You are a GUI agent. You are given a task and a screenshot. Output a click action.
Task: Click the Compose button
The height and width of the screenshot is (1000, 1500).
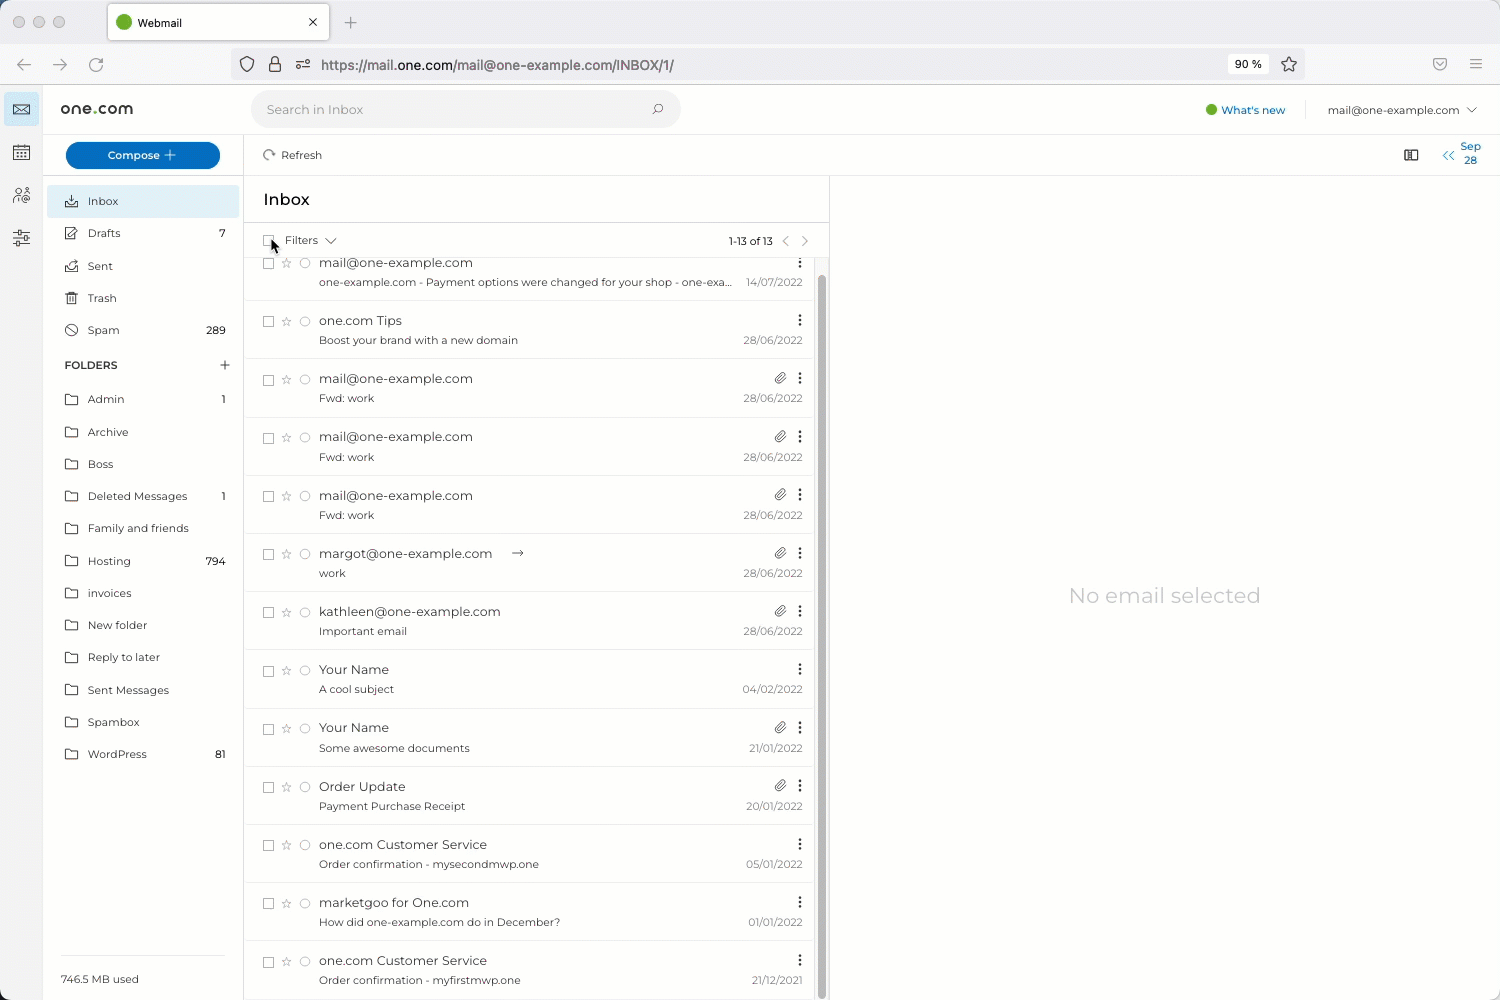pyautogui.click(x=143, y=155)
